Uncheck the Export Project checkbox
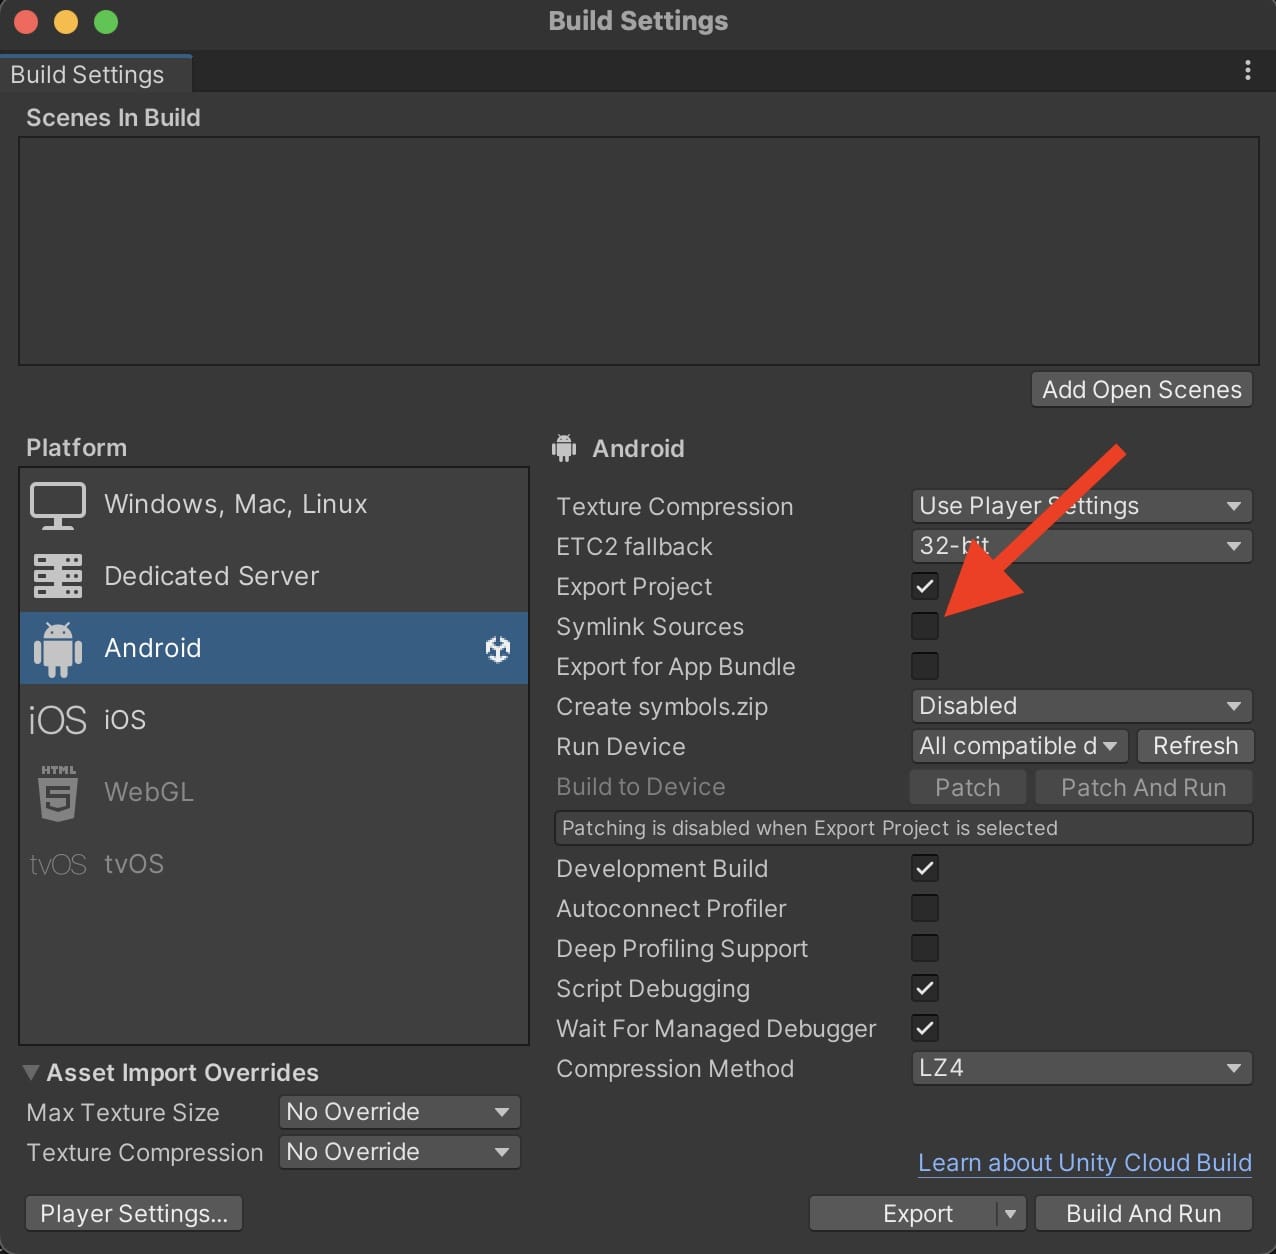Viewport: 1276px width, 1254px height. coord(925,586)
